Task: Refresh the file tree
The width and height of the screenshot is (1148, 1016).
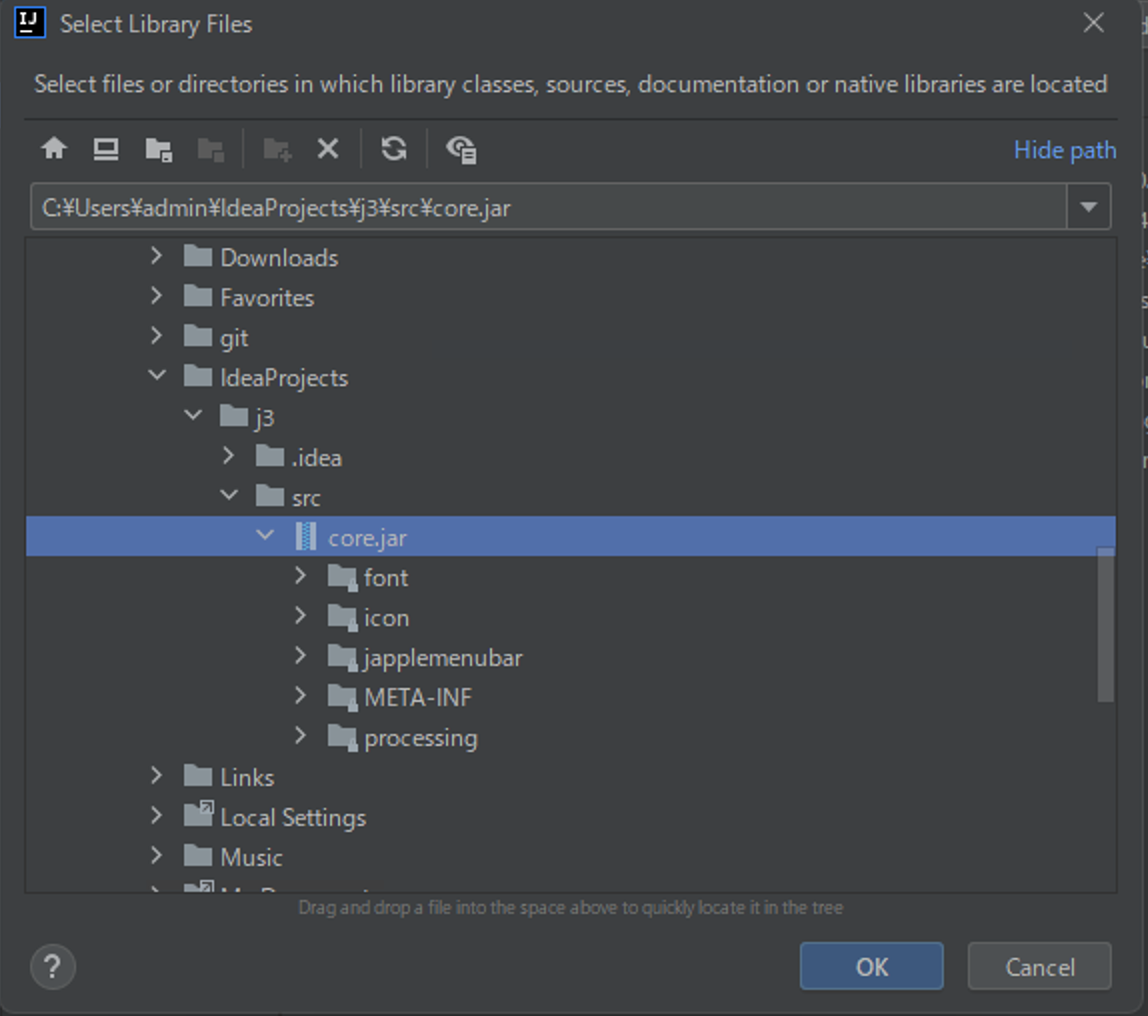Action: pos(394,149)
